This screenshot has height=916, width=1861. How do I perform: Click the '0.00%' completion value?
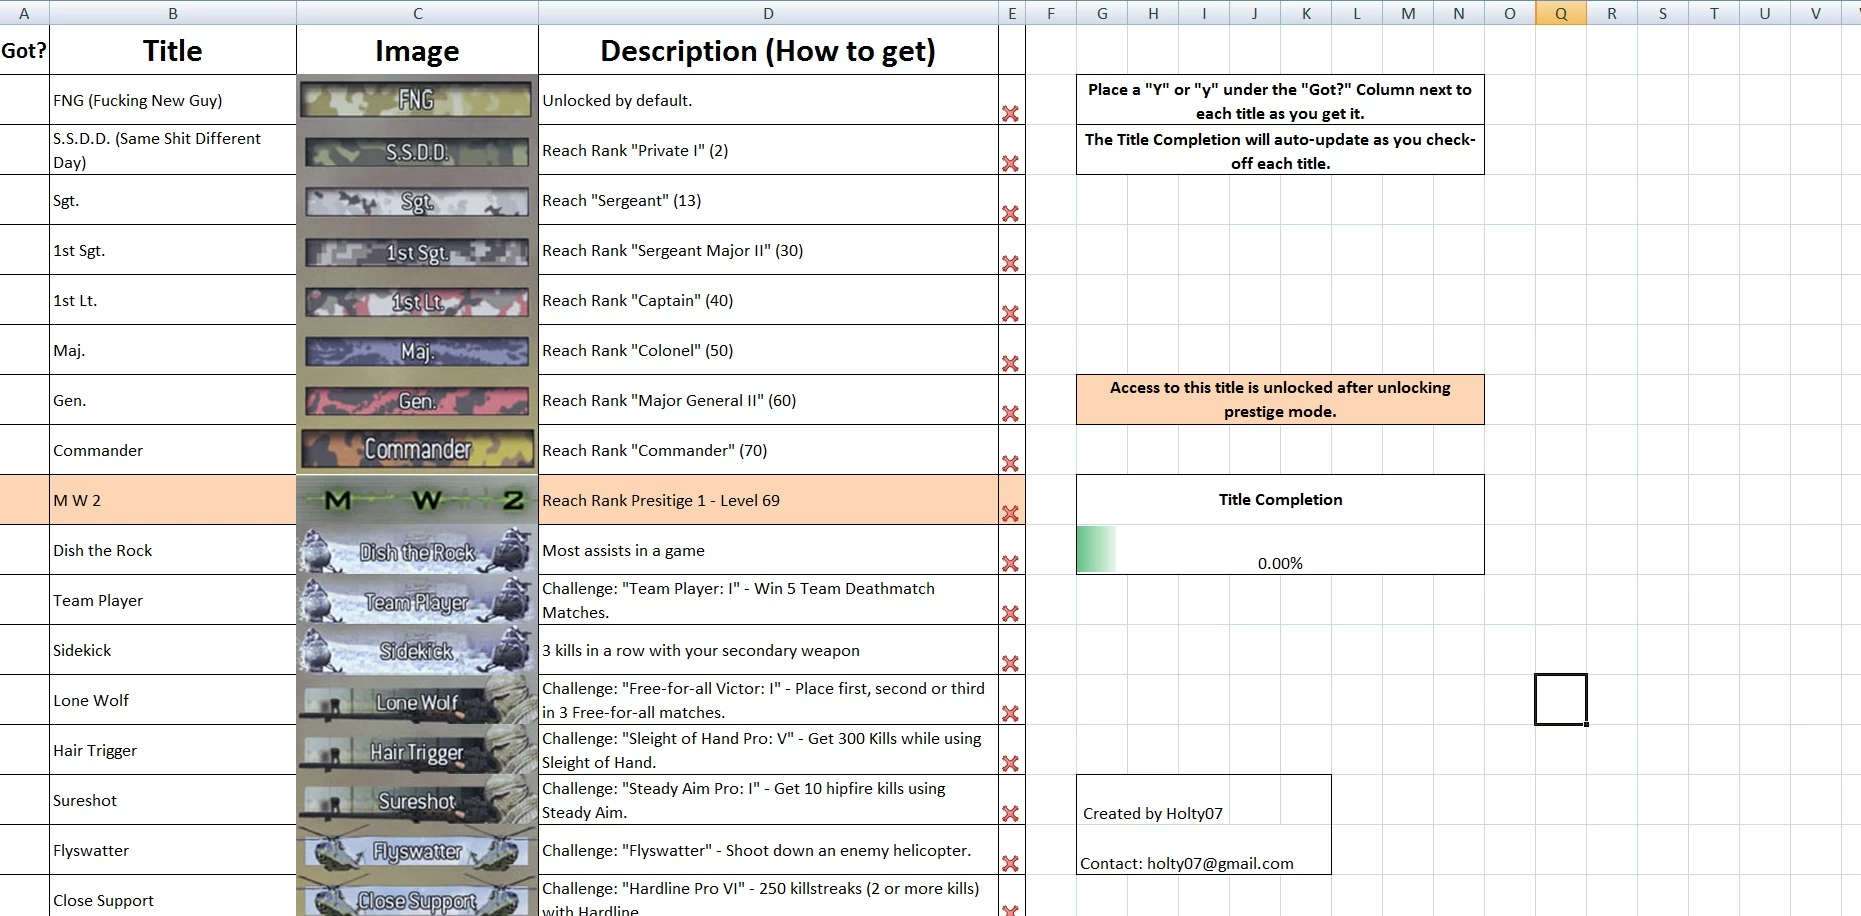[x=1280, y=564]
